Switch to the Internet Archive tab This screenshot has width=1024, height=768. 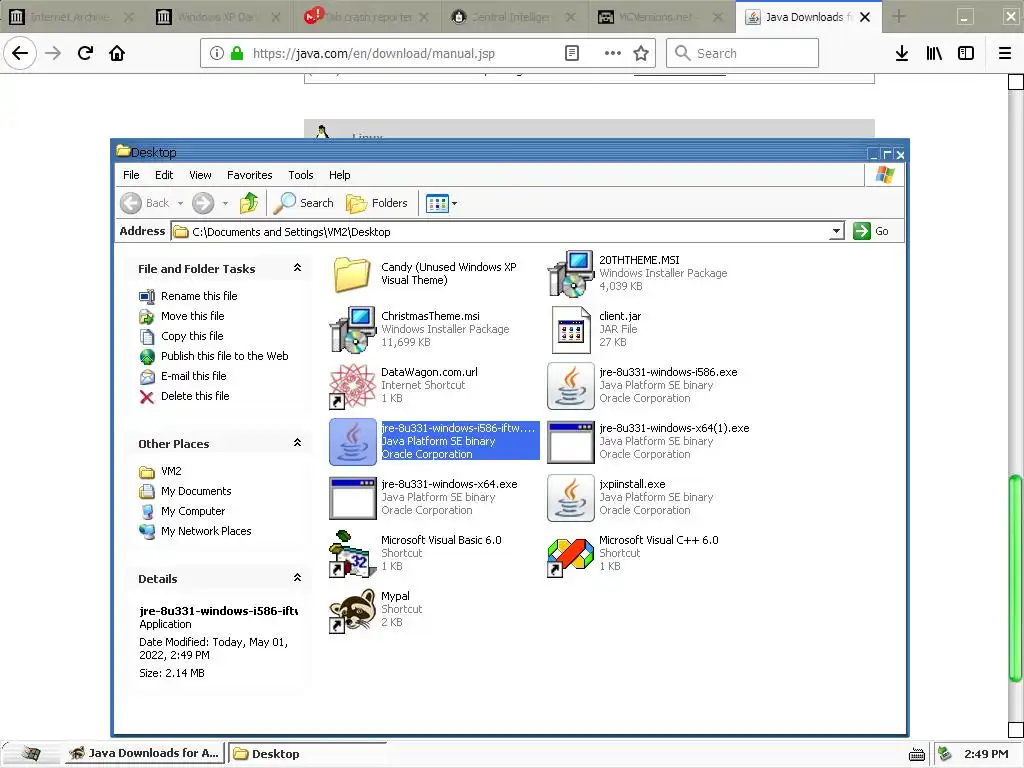pos(71,17)
